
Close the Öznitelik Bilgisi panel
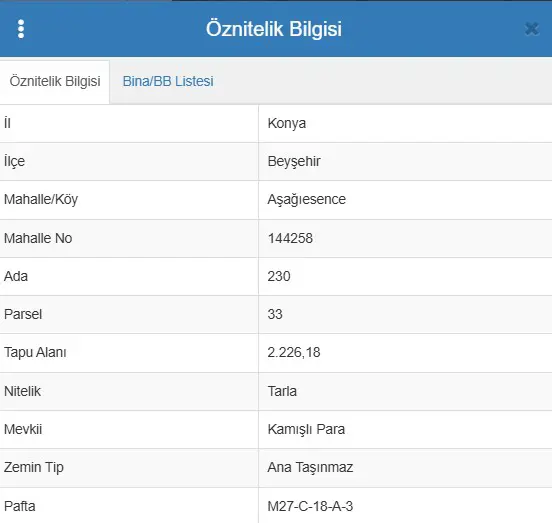click(531, 29)
